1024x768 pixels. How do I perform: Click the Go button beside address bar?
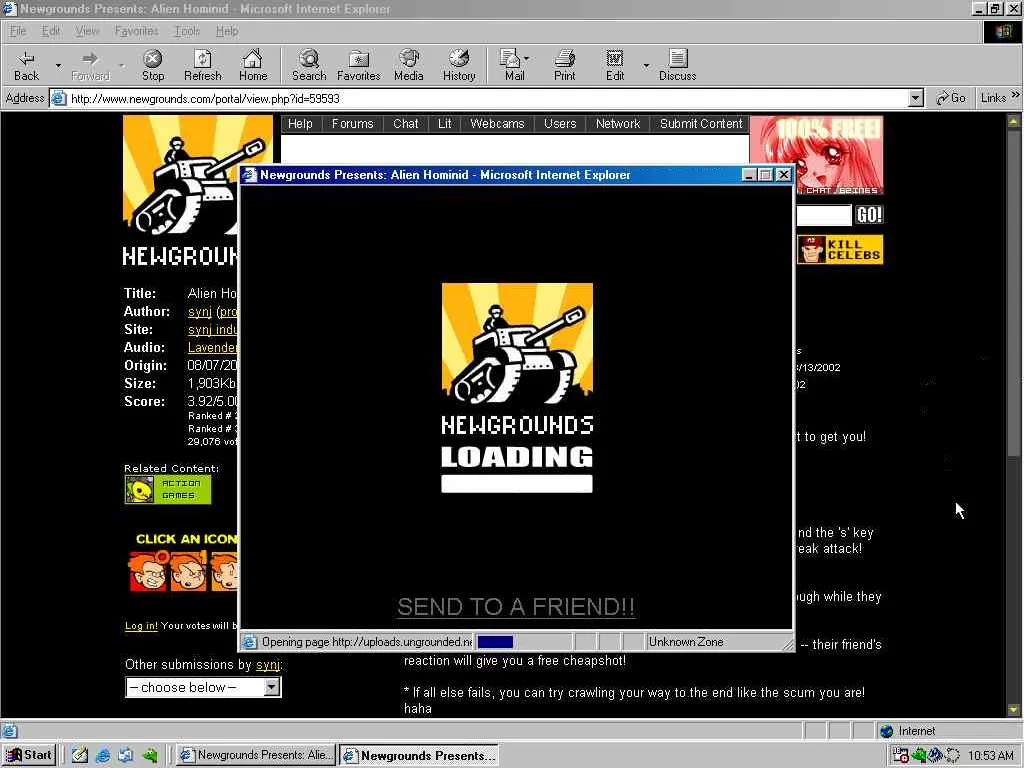pos(951,98)
